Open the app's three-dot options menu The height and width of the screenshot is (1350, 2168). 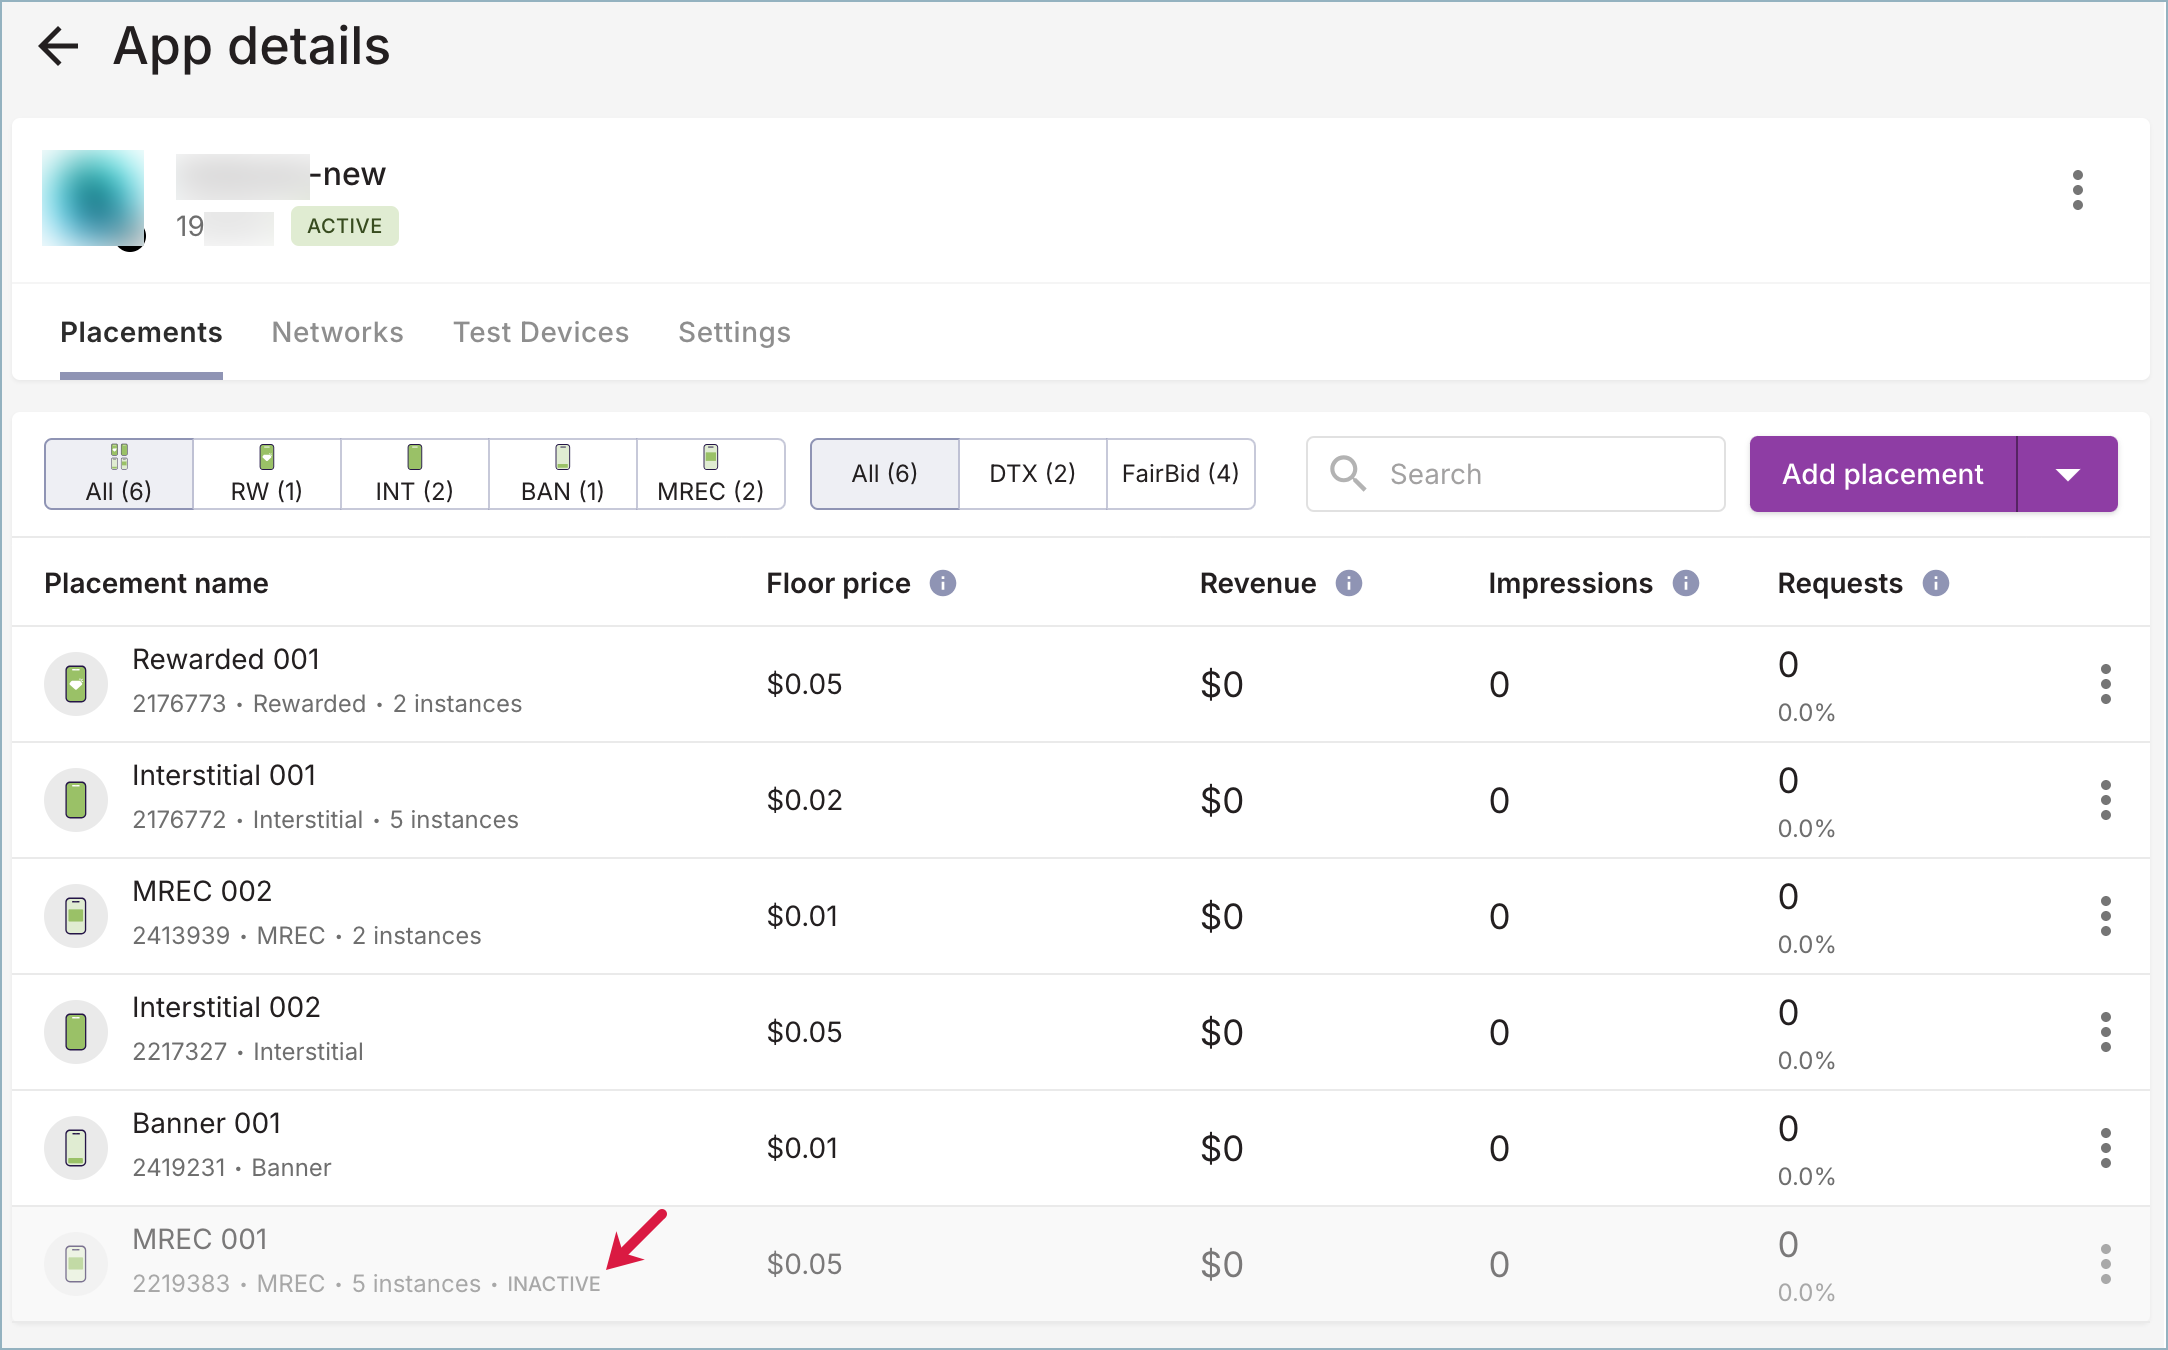coord(2077,190)
